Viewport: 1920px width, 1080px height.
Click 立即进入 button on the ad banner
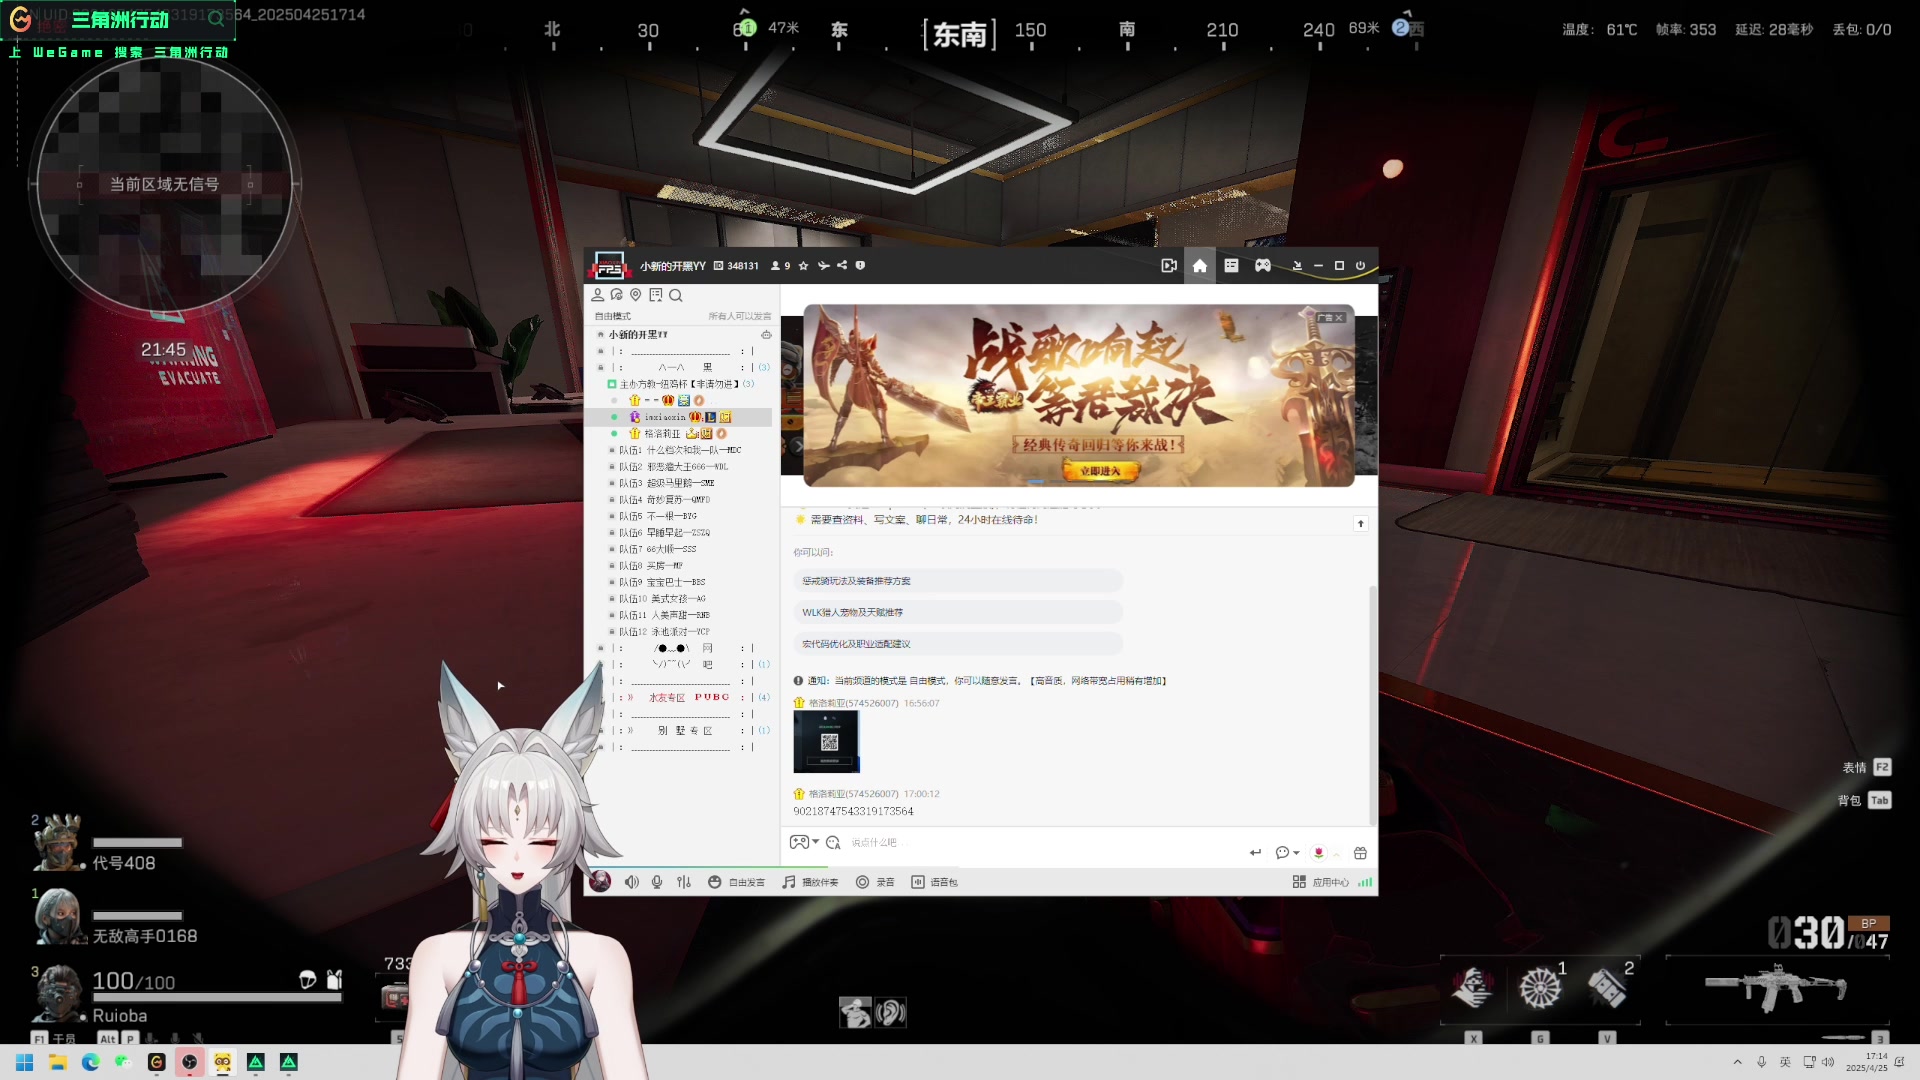[1100, 471]
